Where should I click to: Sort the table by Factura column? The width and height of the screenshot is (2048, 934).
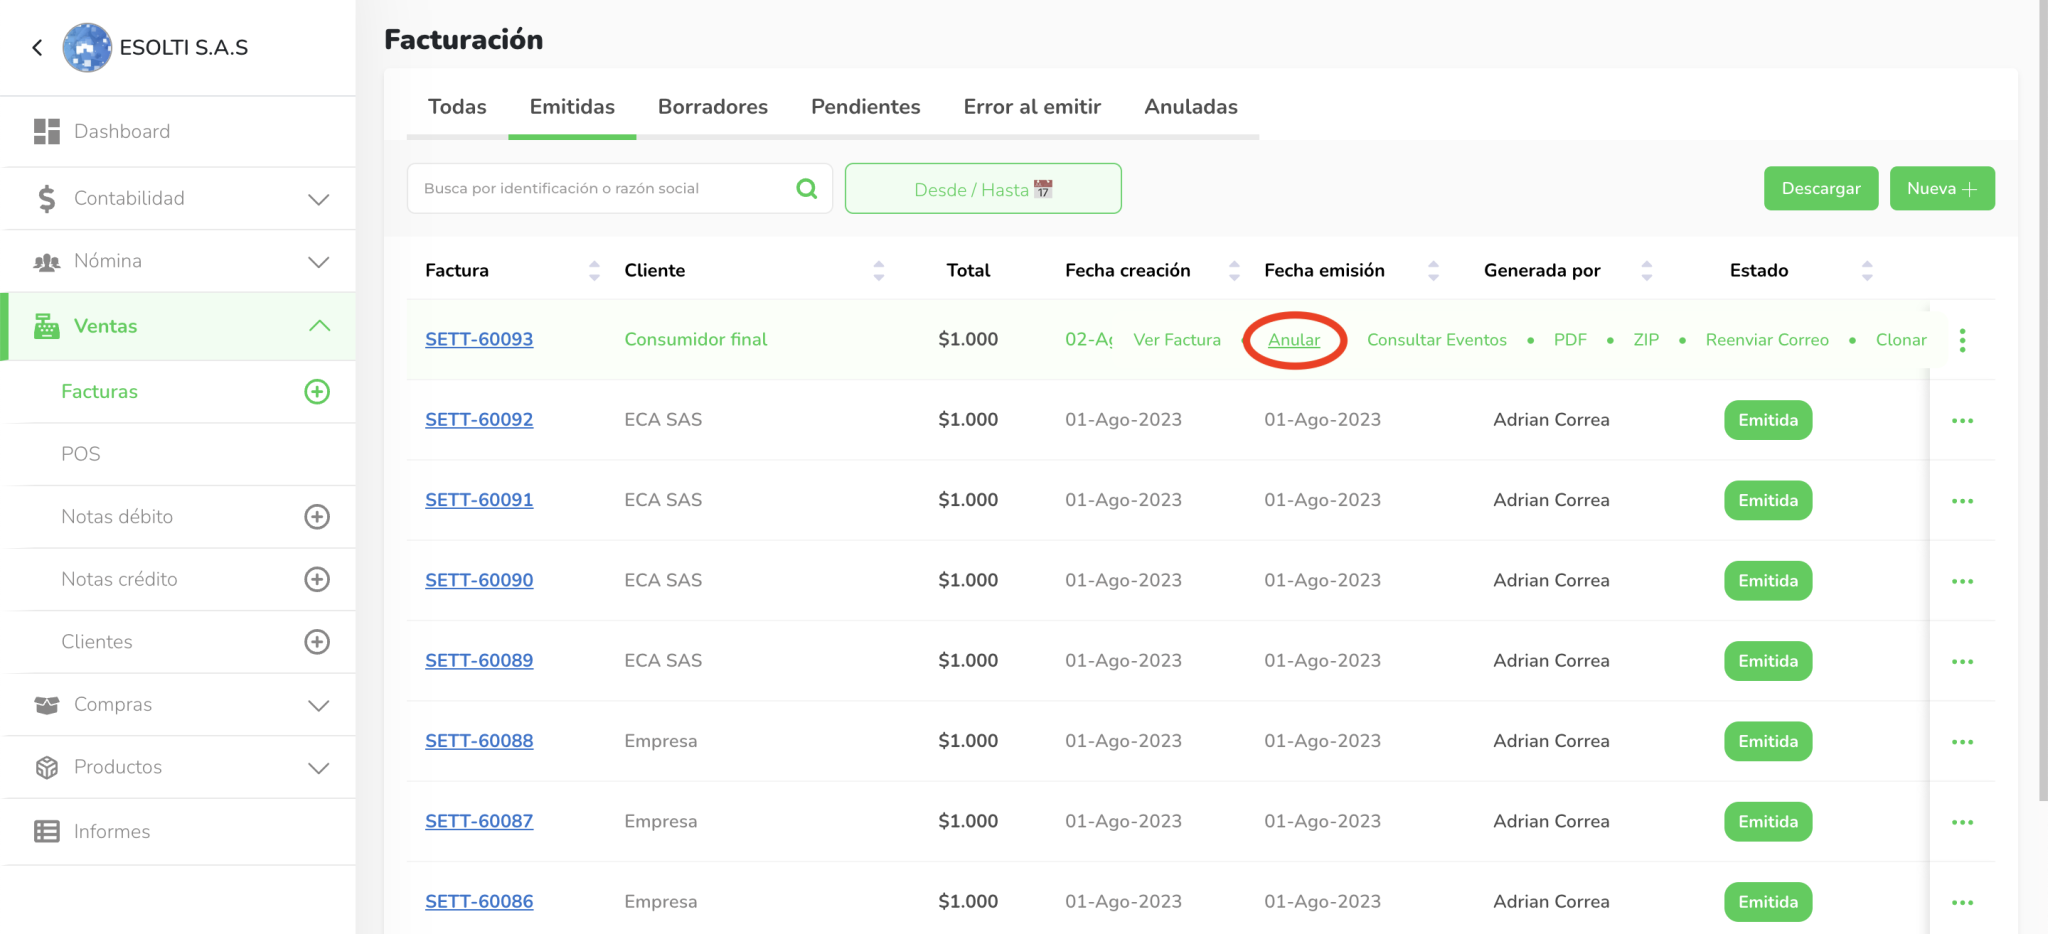[x=594, y=270]
